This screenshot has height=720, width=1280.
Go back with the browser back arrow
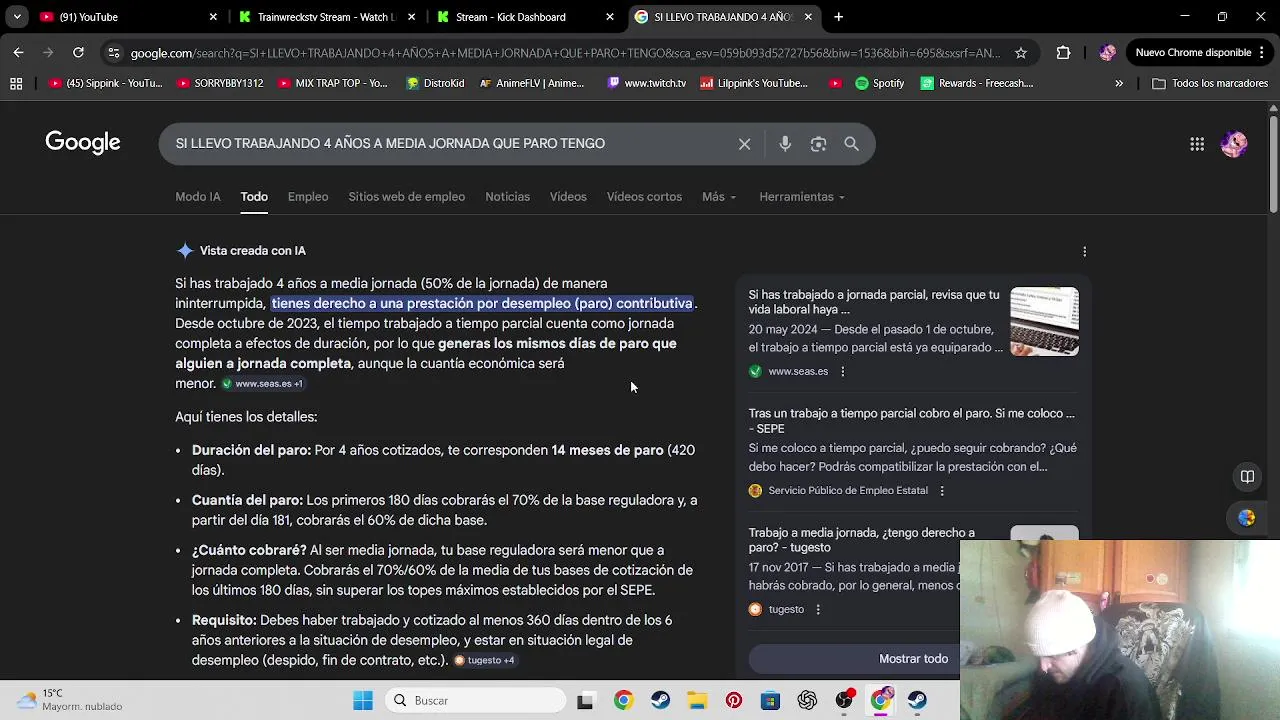tap(18, 52)
